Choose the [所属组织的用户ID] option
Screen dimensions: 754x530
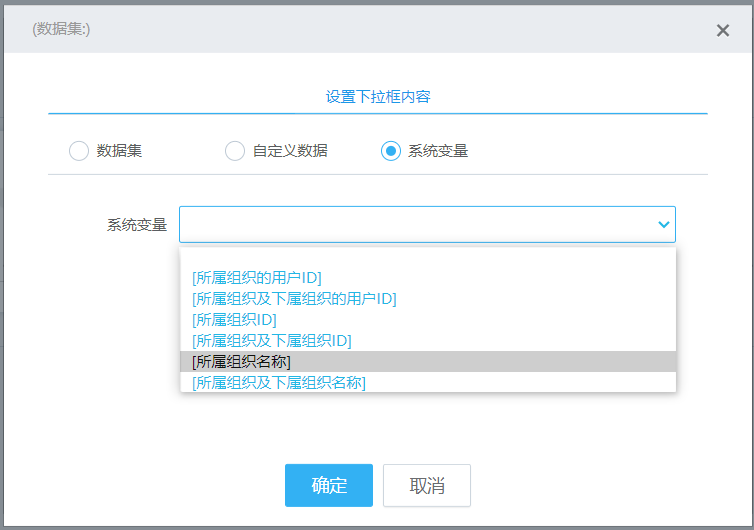(x=257, y=277)
